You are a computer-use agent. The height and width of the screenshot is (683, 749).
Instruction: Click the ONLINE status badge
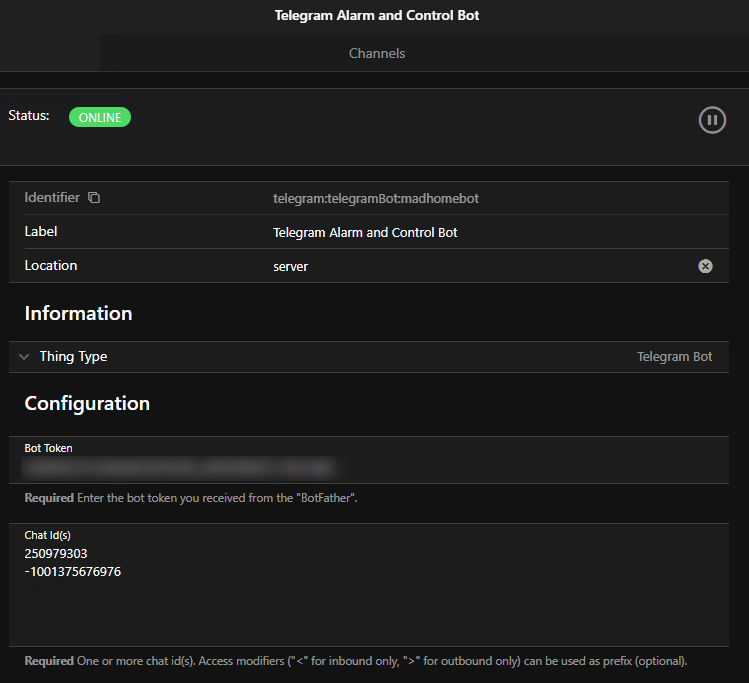coord(100,117)
